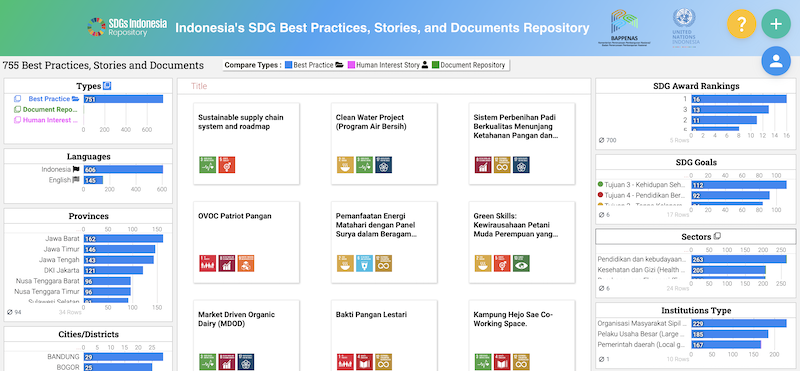This screenshot has height=371, width=800.
Task: Open the Market Driven Organic Dairy card
Action: 246,335
